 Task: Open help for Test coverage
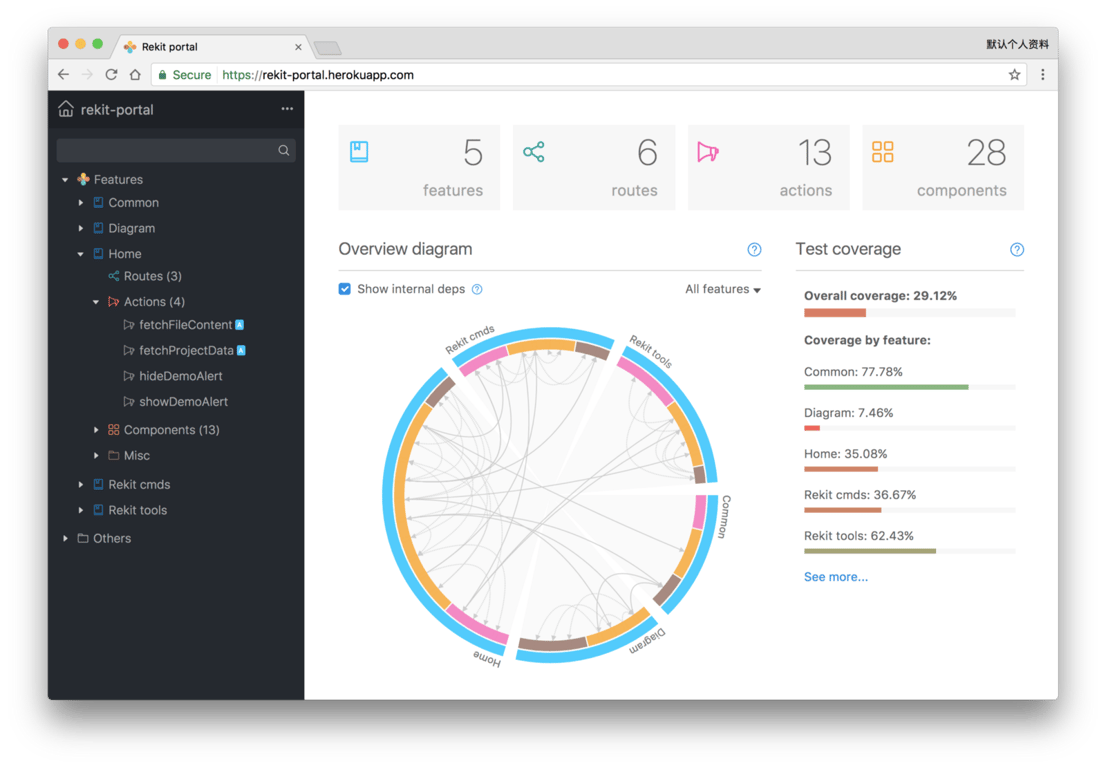1017,248
